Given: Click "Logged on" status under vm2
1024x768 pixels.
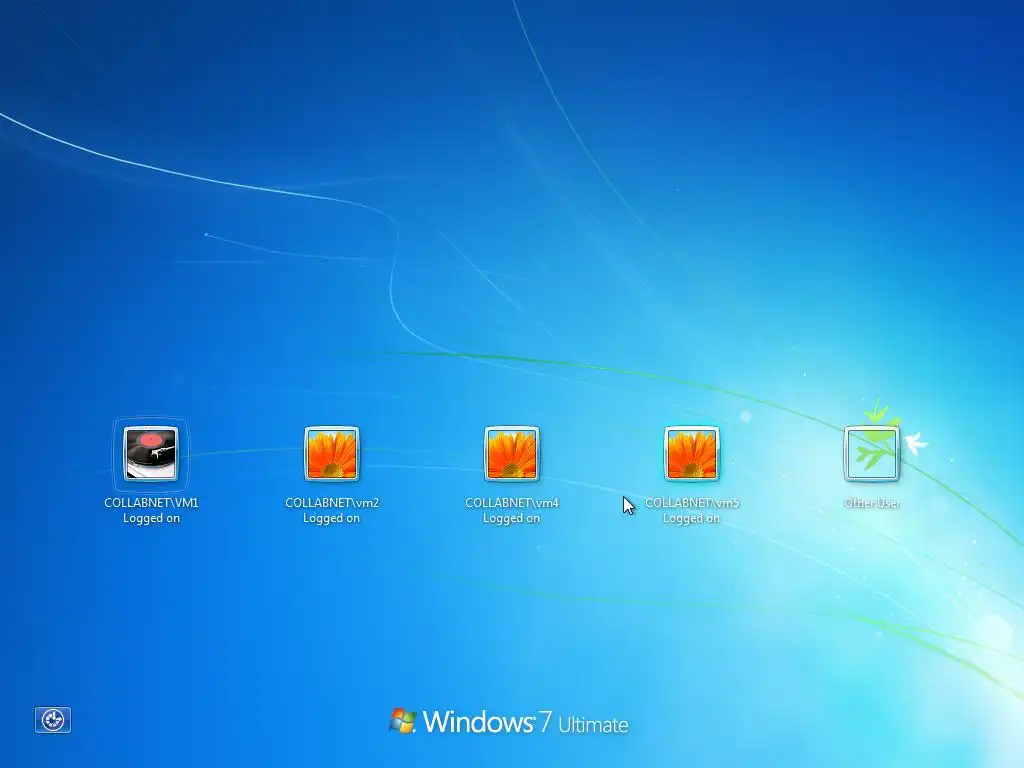Looking at the screenshot, I should tap(331, 519).
